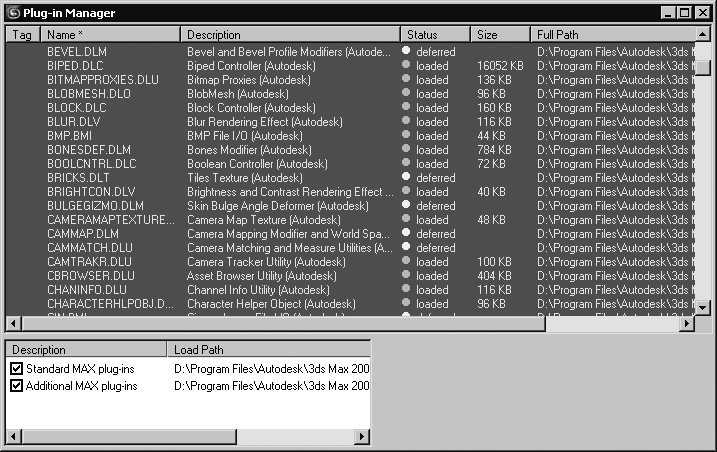717x452 pixels.
Task: Sort by the Size column header
Action: (x=500, y=35)
